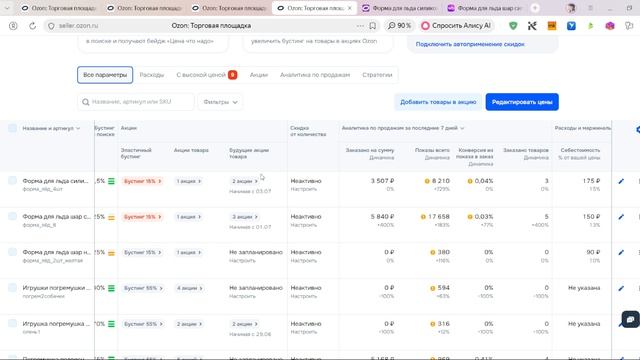Click the green boosting bars icon in the first product row

click(x=111, y=181)
